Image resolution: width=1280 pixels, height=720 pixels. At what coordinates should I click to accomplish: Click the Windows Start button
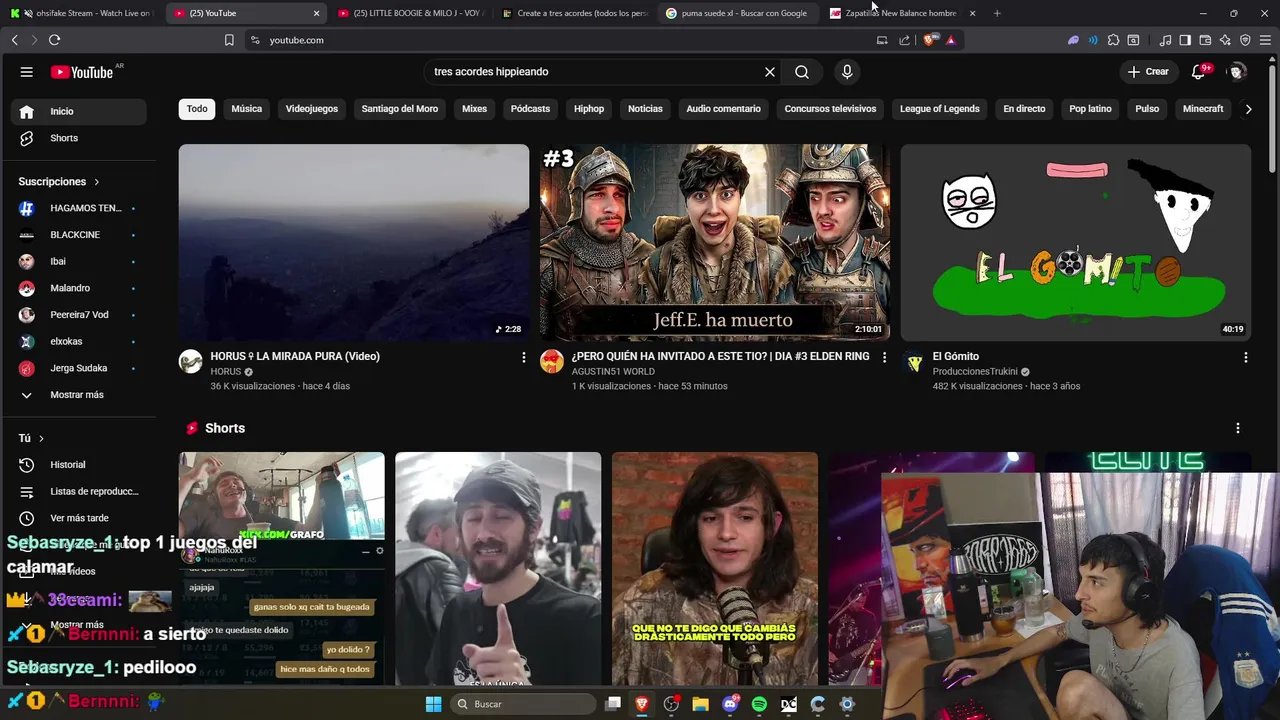pos(433,704)
